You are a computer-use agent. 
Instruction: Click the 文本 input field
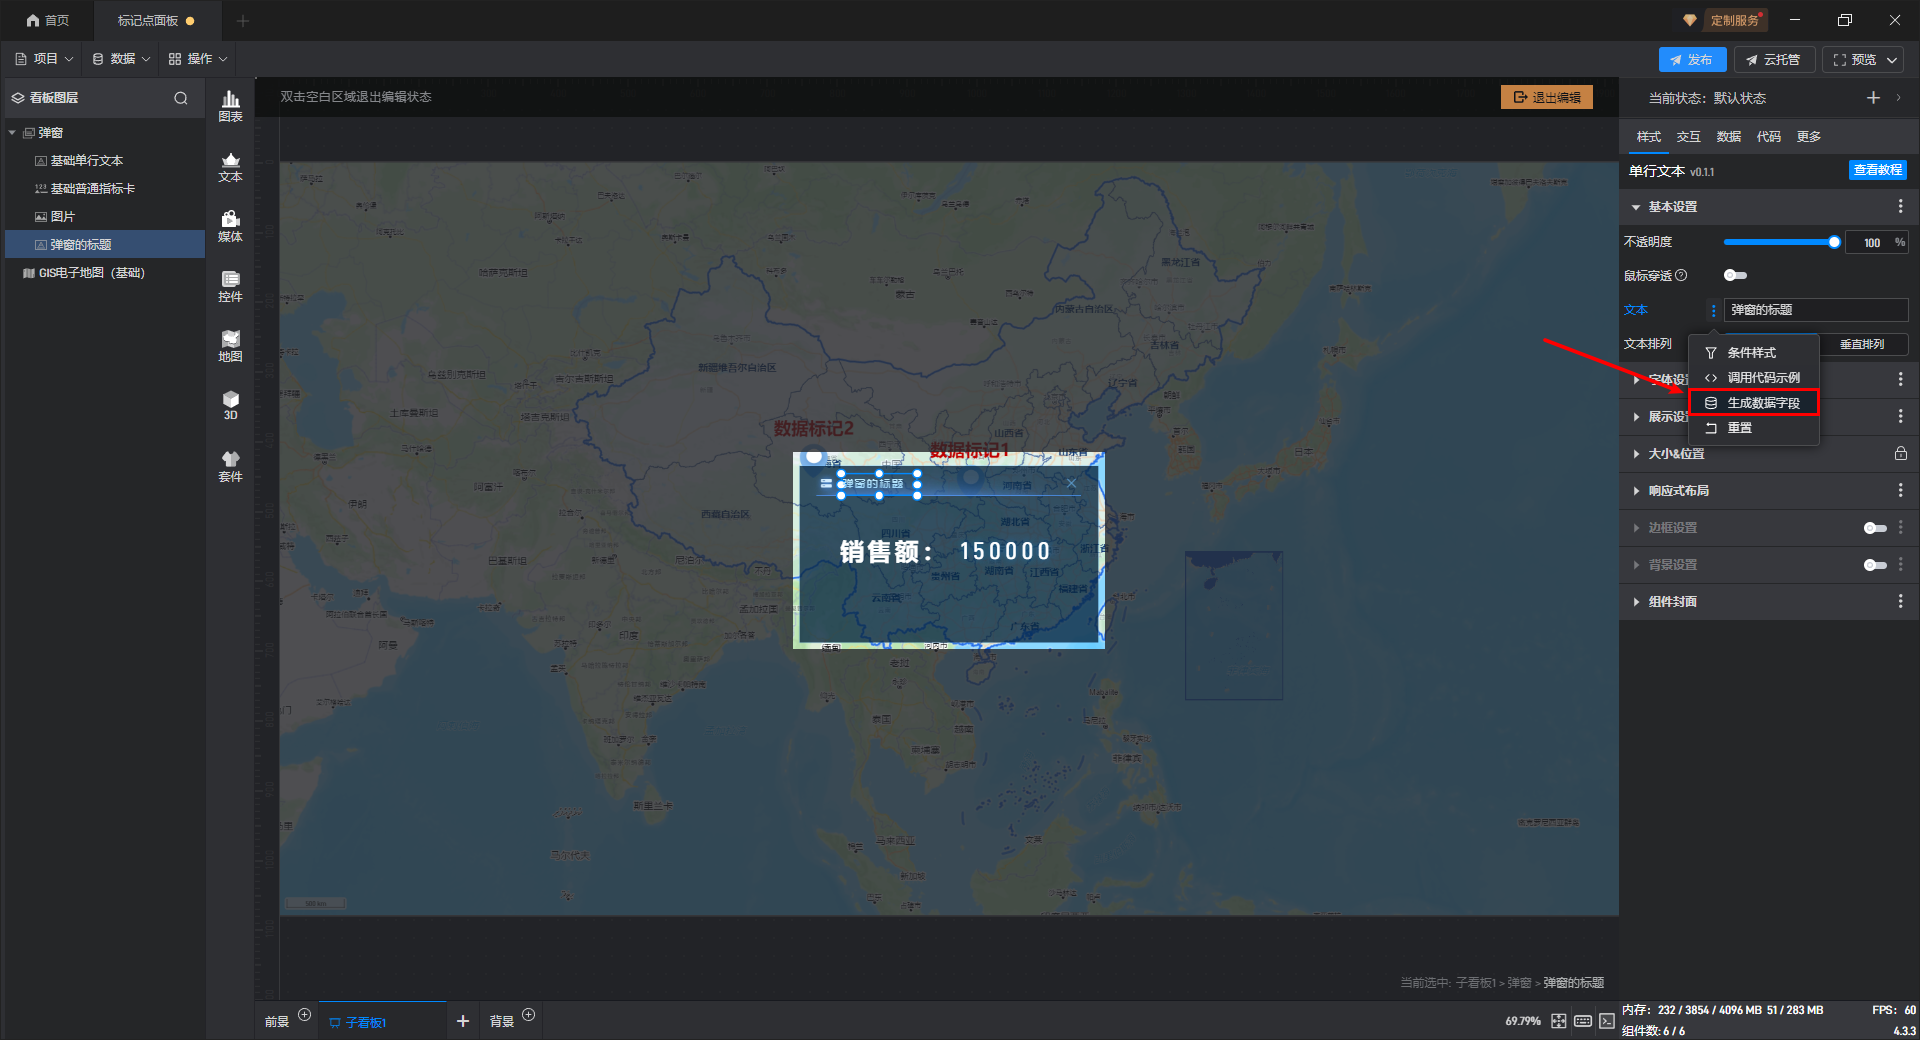click(x=1814, y=310)
